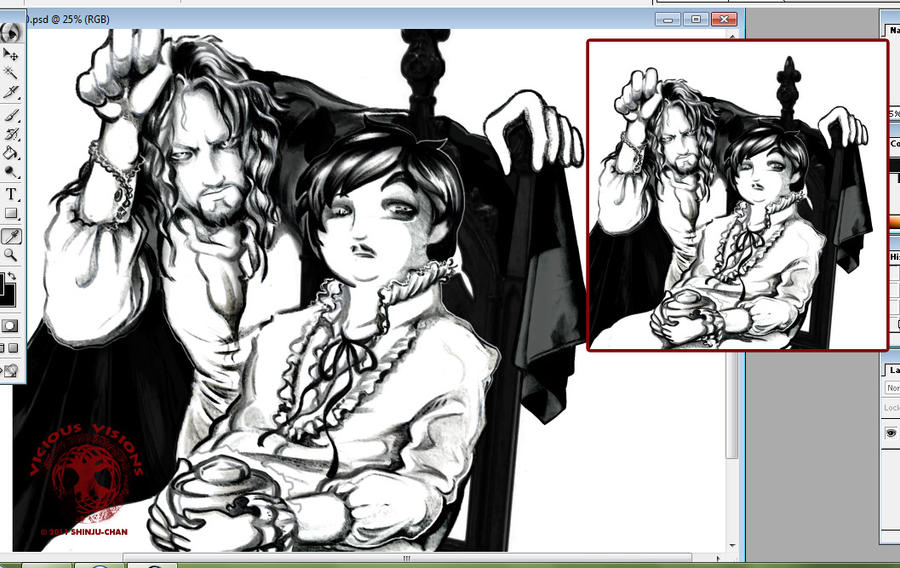Open the History panel tab

pyautogui.click(x=894, y=256)
